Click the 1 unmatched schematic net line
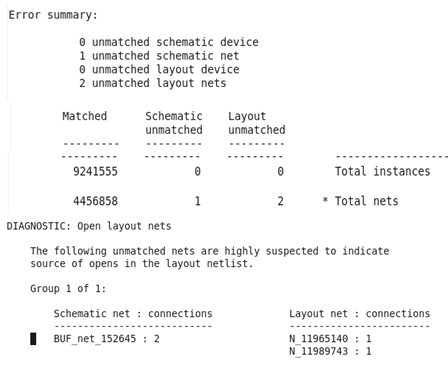The width and height of the screenshot is (448, 372). click(x=159, y=56)
